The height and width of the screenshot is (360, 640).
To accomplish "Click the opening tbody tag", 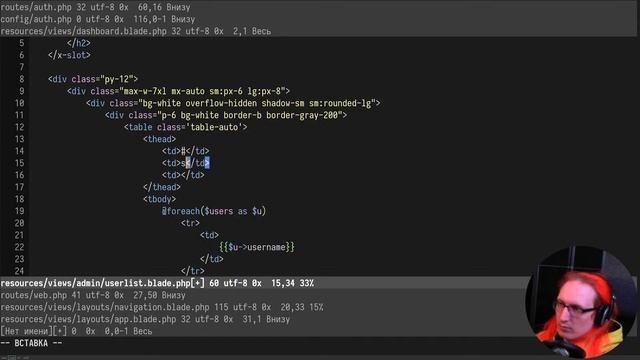I will [x=159, y=199].
